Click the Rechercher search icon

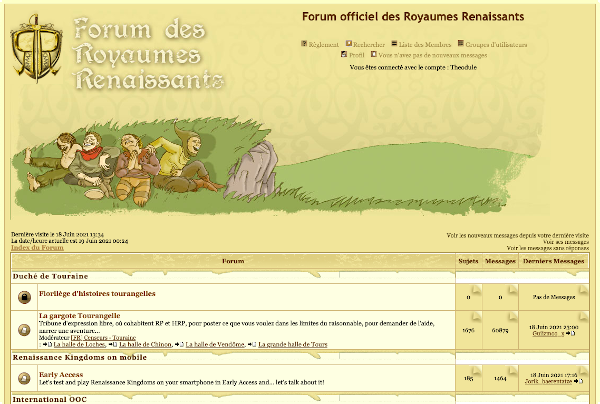pyautogui.click(x=349, y=44)
